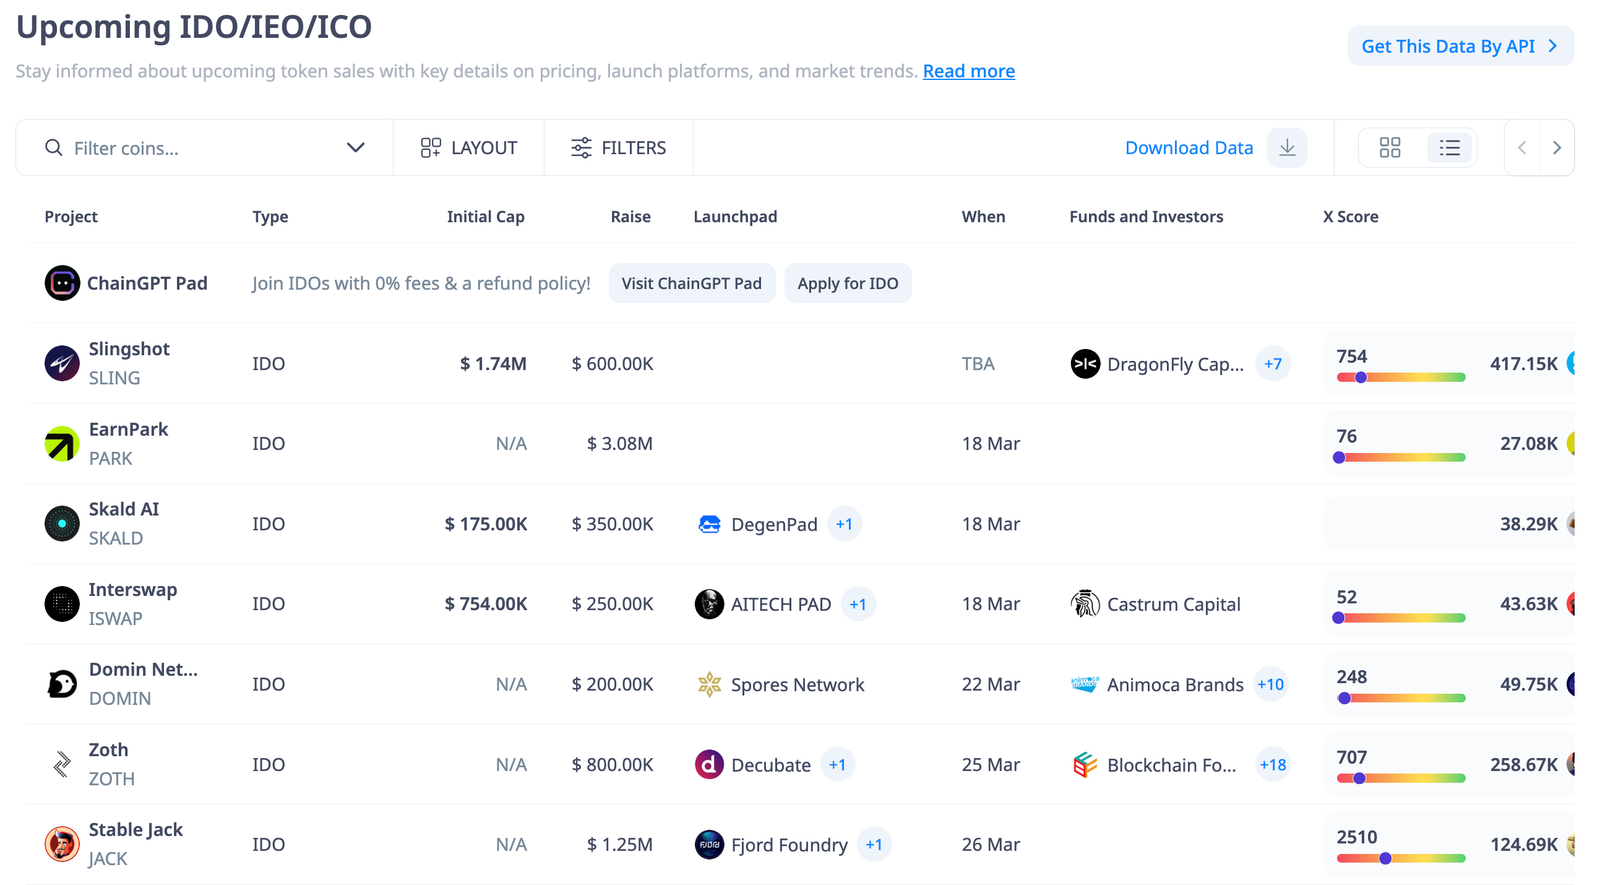Viewport: 1600px width, 885px height.
Task: Expand +18 investors for Zoth
Action: [x=1272, y=765]
